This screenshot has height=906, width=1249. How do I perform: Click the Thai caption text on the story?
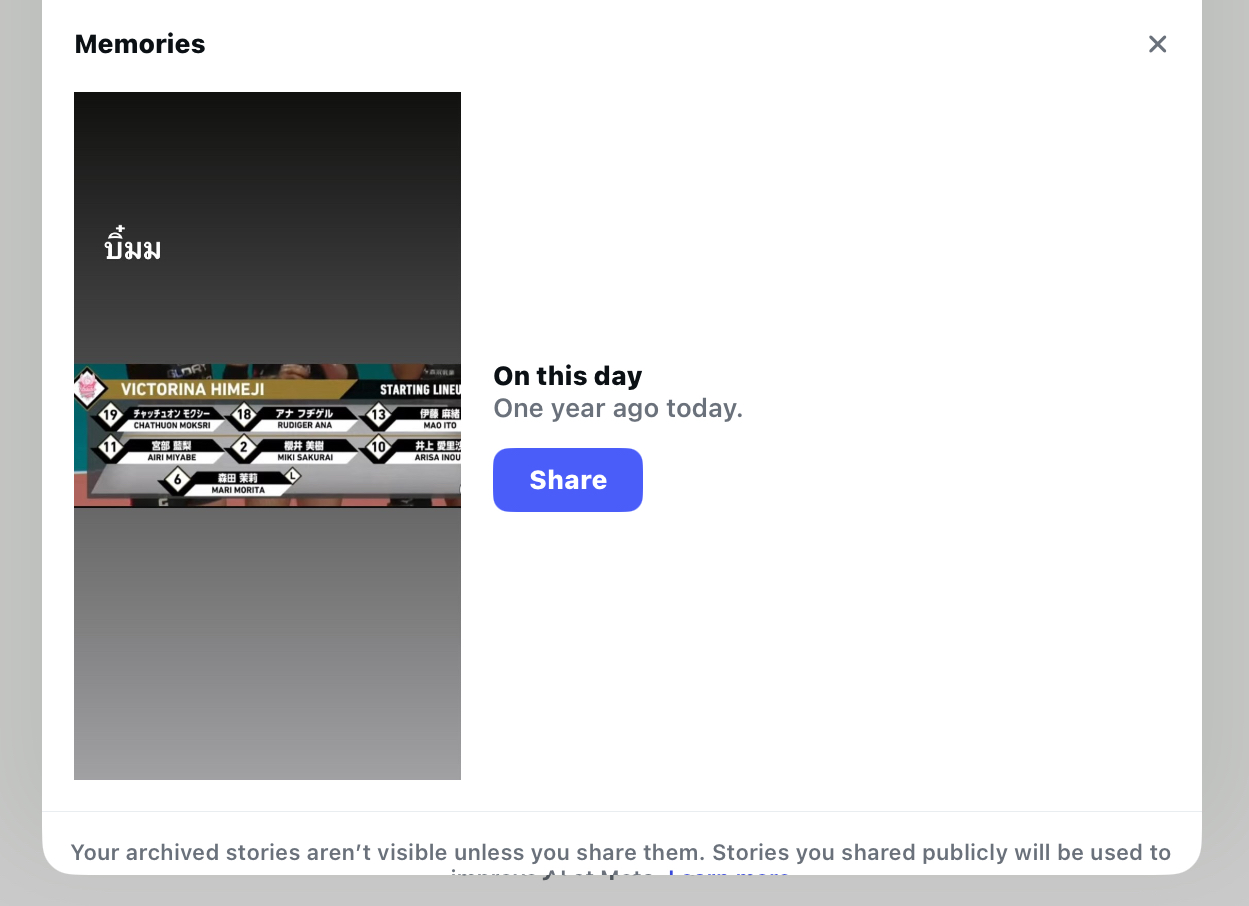pos(133,246)
